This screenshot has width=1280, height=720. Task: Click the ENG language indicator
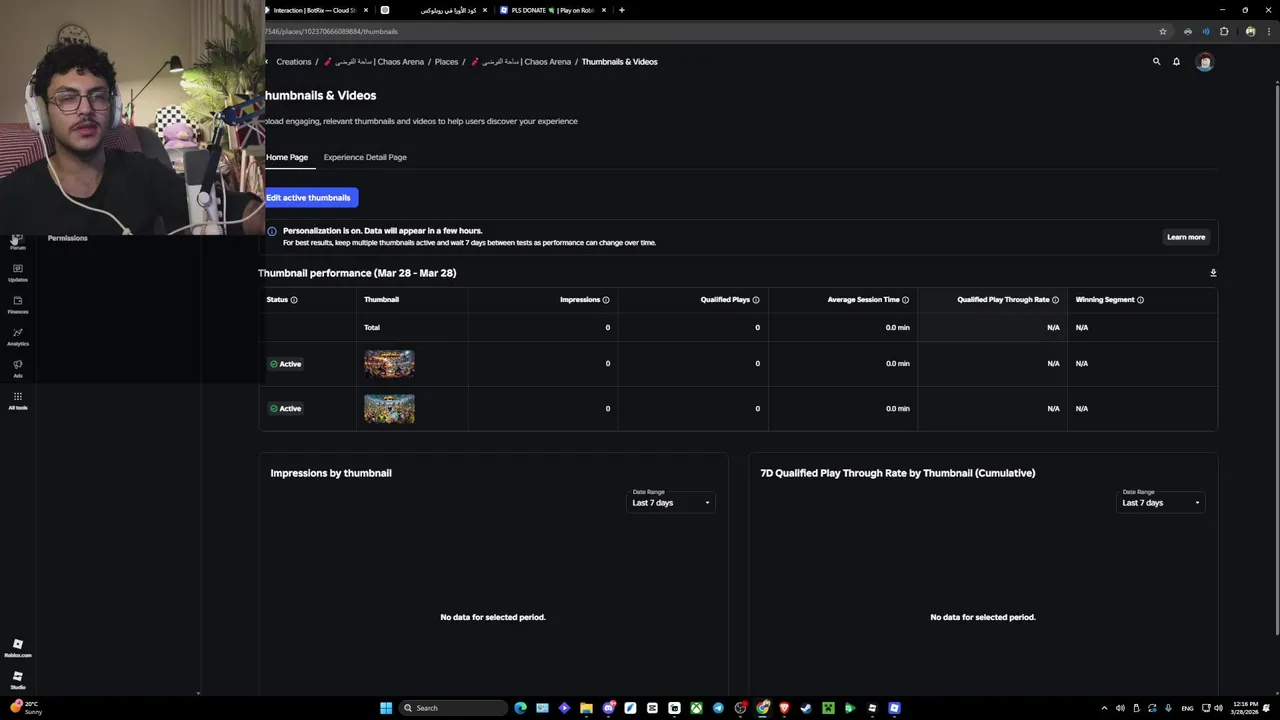point(1187,708)
